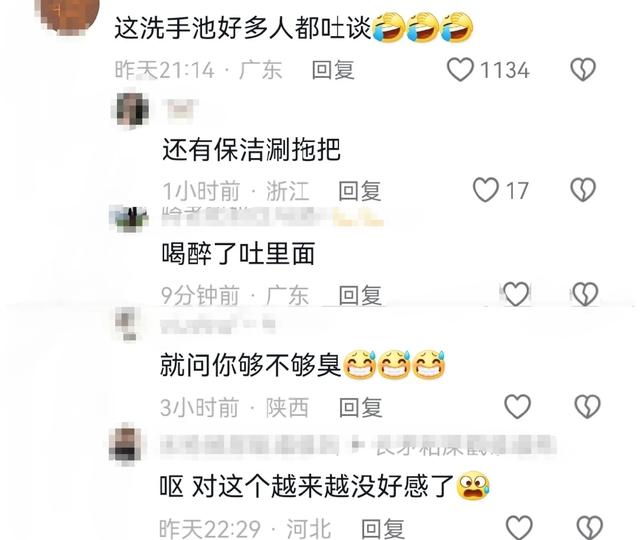Reply to the 河北 comment

point(383,528)
